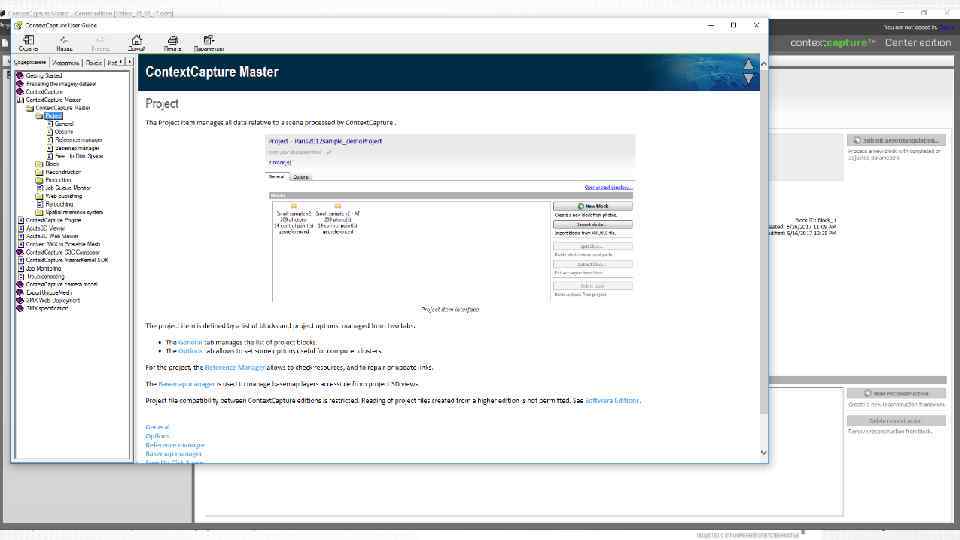Open the General topic in the tree
Image resolution: width=960 pixels, height=540 pixels.
(64, 124)
